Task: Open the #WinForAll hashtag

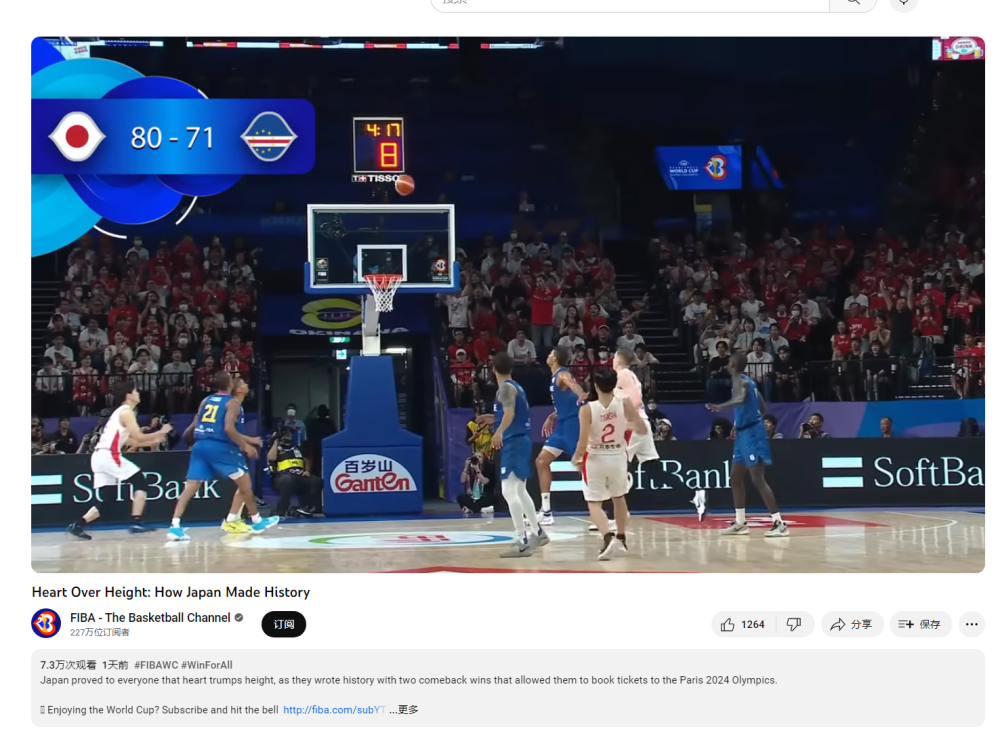Action: pyautogui.click(x=207, y=665)
